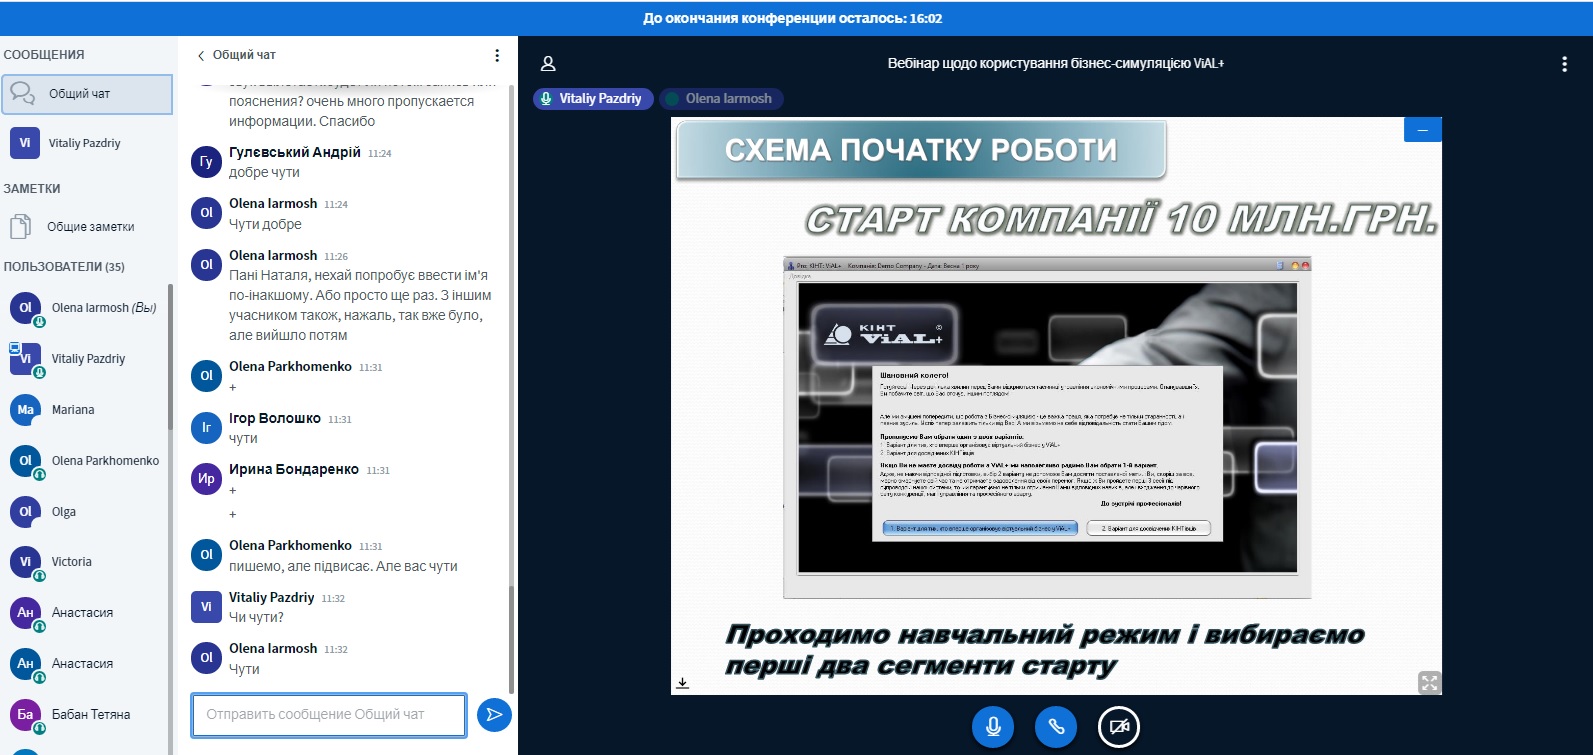1593x755 pixels.
Task: Click message 'пишемо, але підвисає. Але вас чути'
Action: click(343, 566)
